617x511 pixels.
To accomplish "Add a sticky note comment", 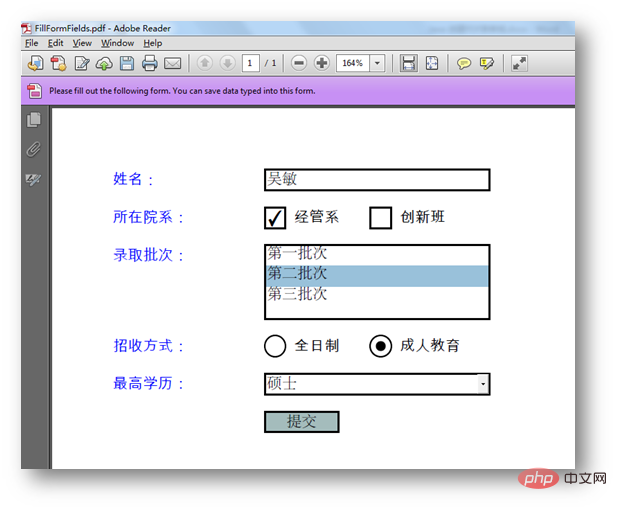I will pos(464,63).
